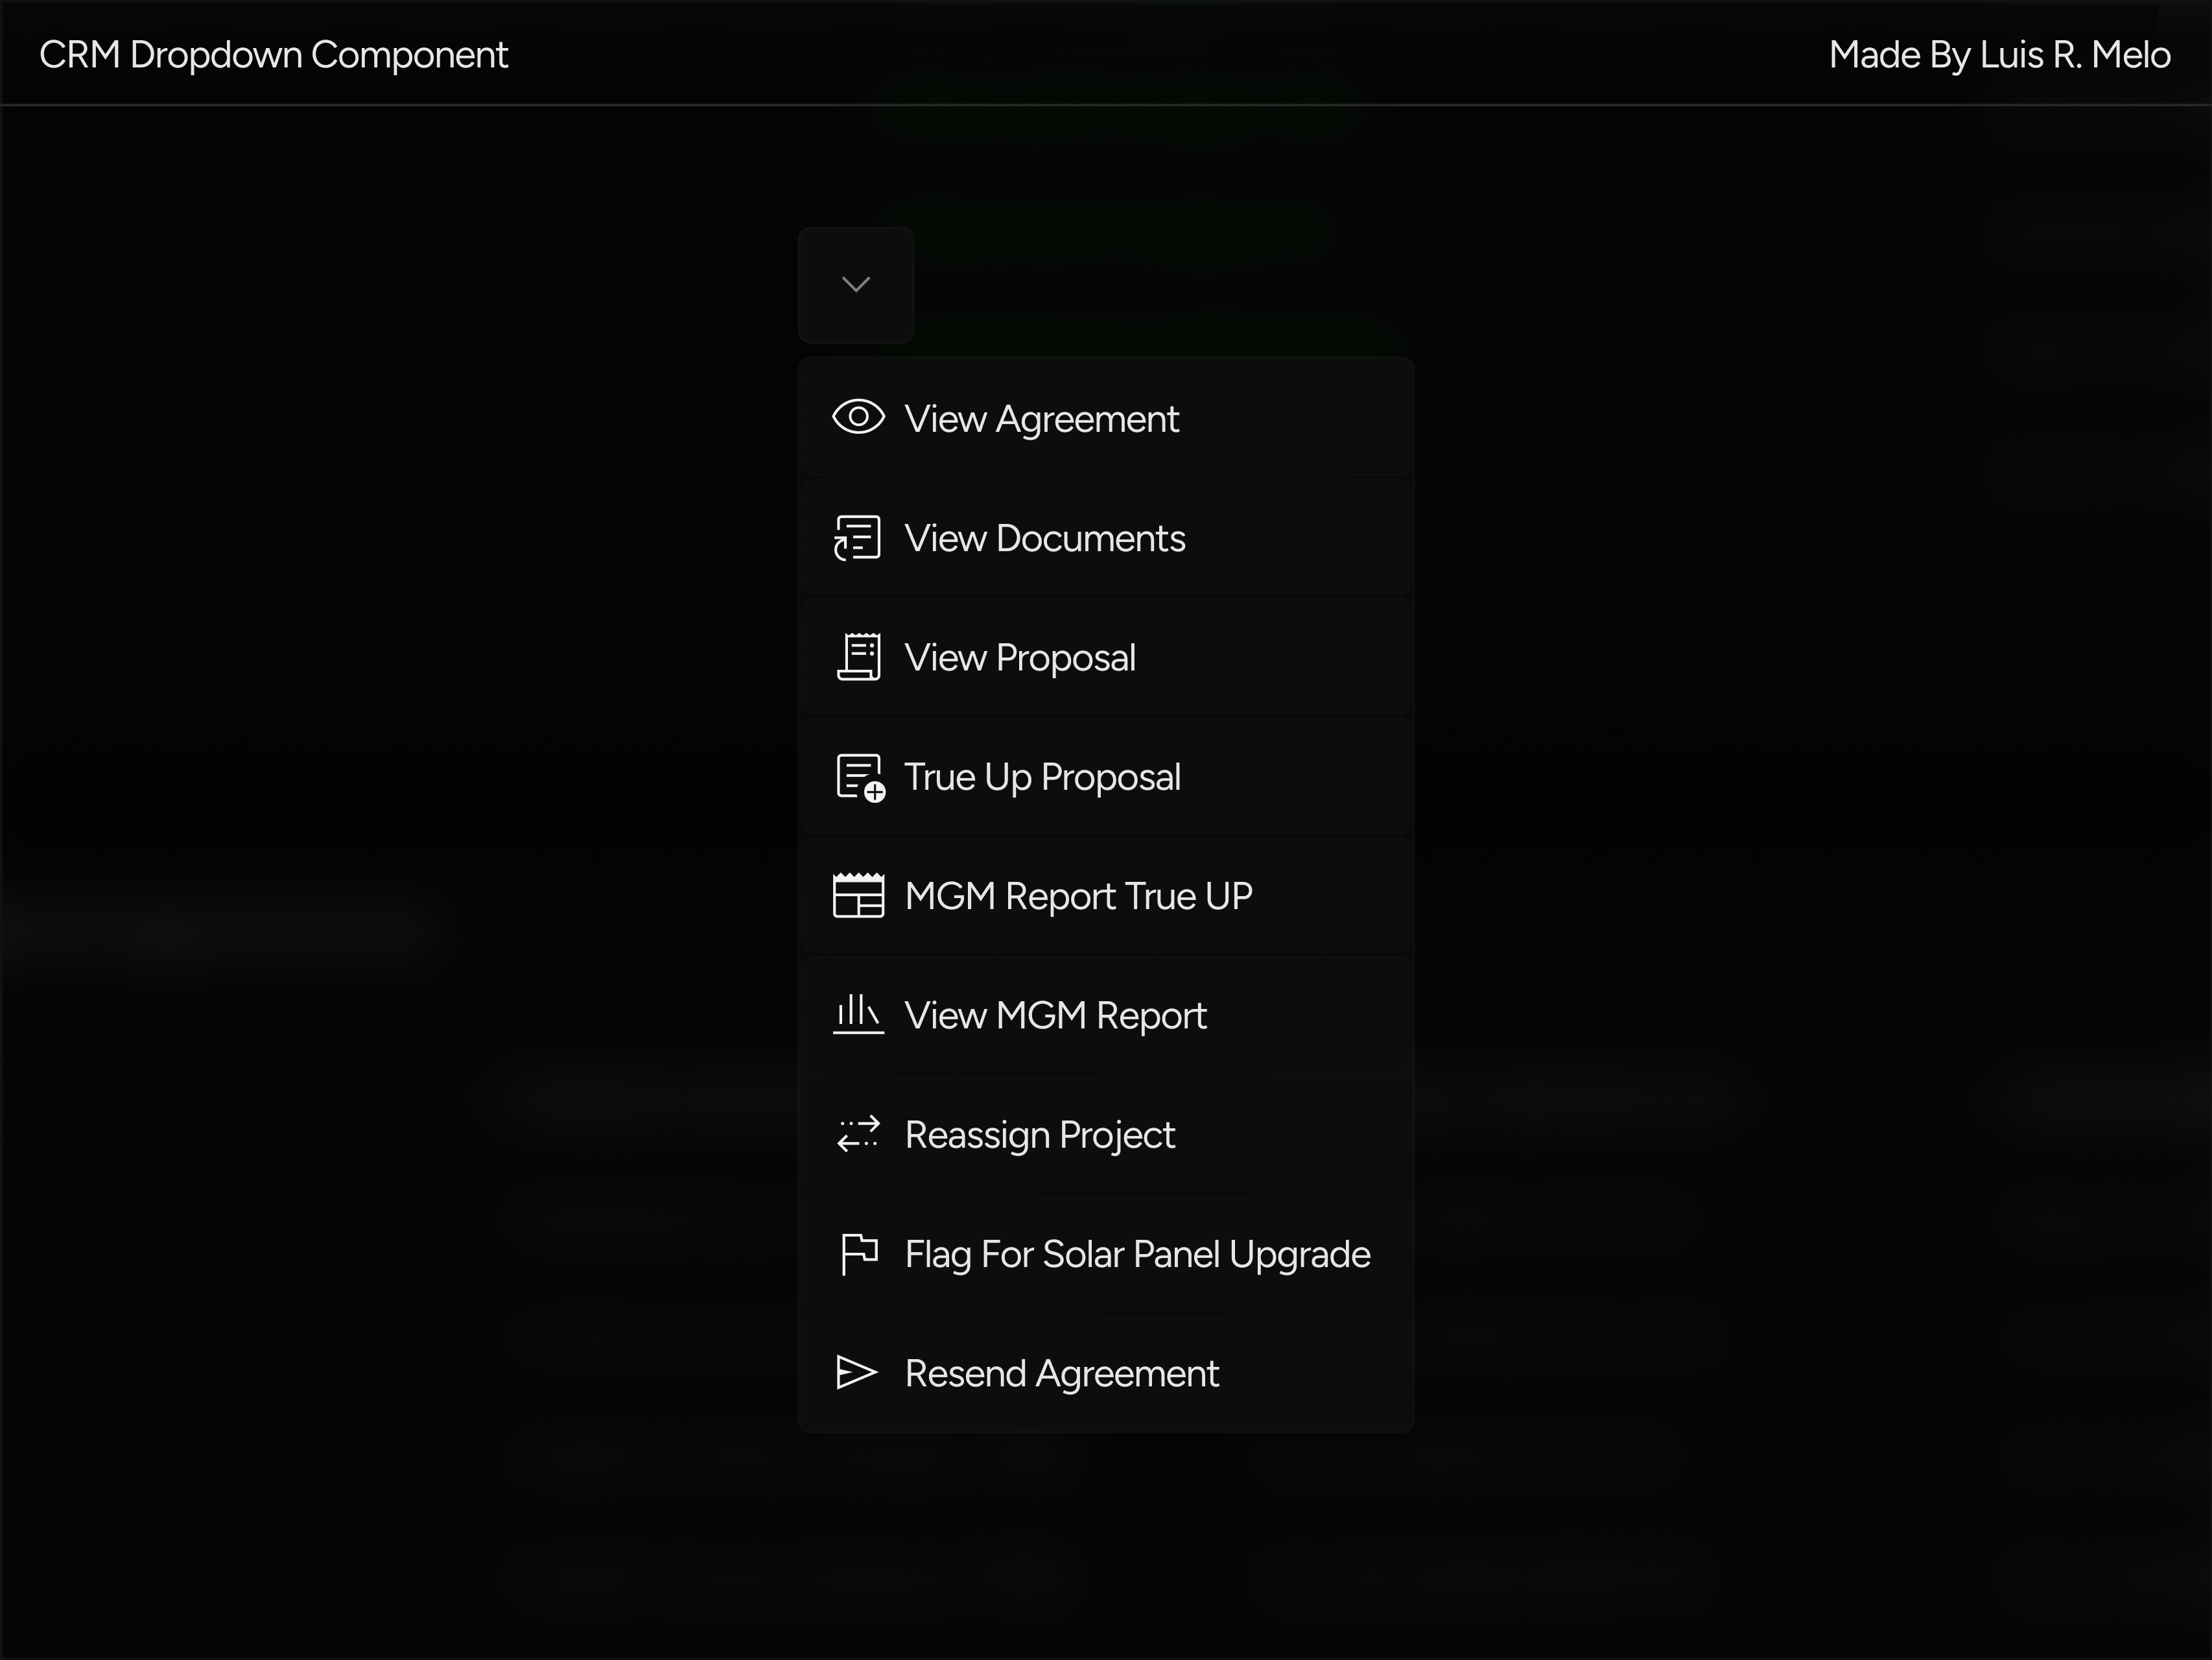Click the Made By Luis R. Melo credit
The width and height of the screenshot is (2212, 1660).
(2000, 54)
